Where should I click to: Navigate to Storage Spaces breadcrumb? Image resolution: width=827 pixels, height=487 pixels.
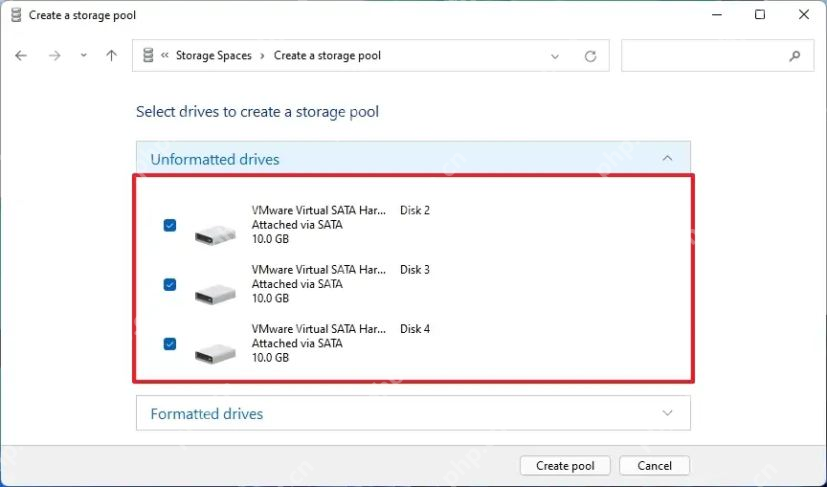[214, 55]
